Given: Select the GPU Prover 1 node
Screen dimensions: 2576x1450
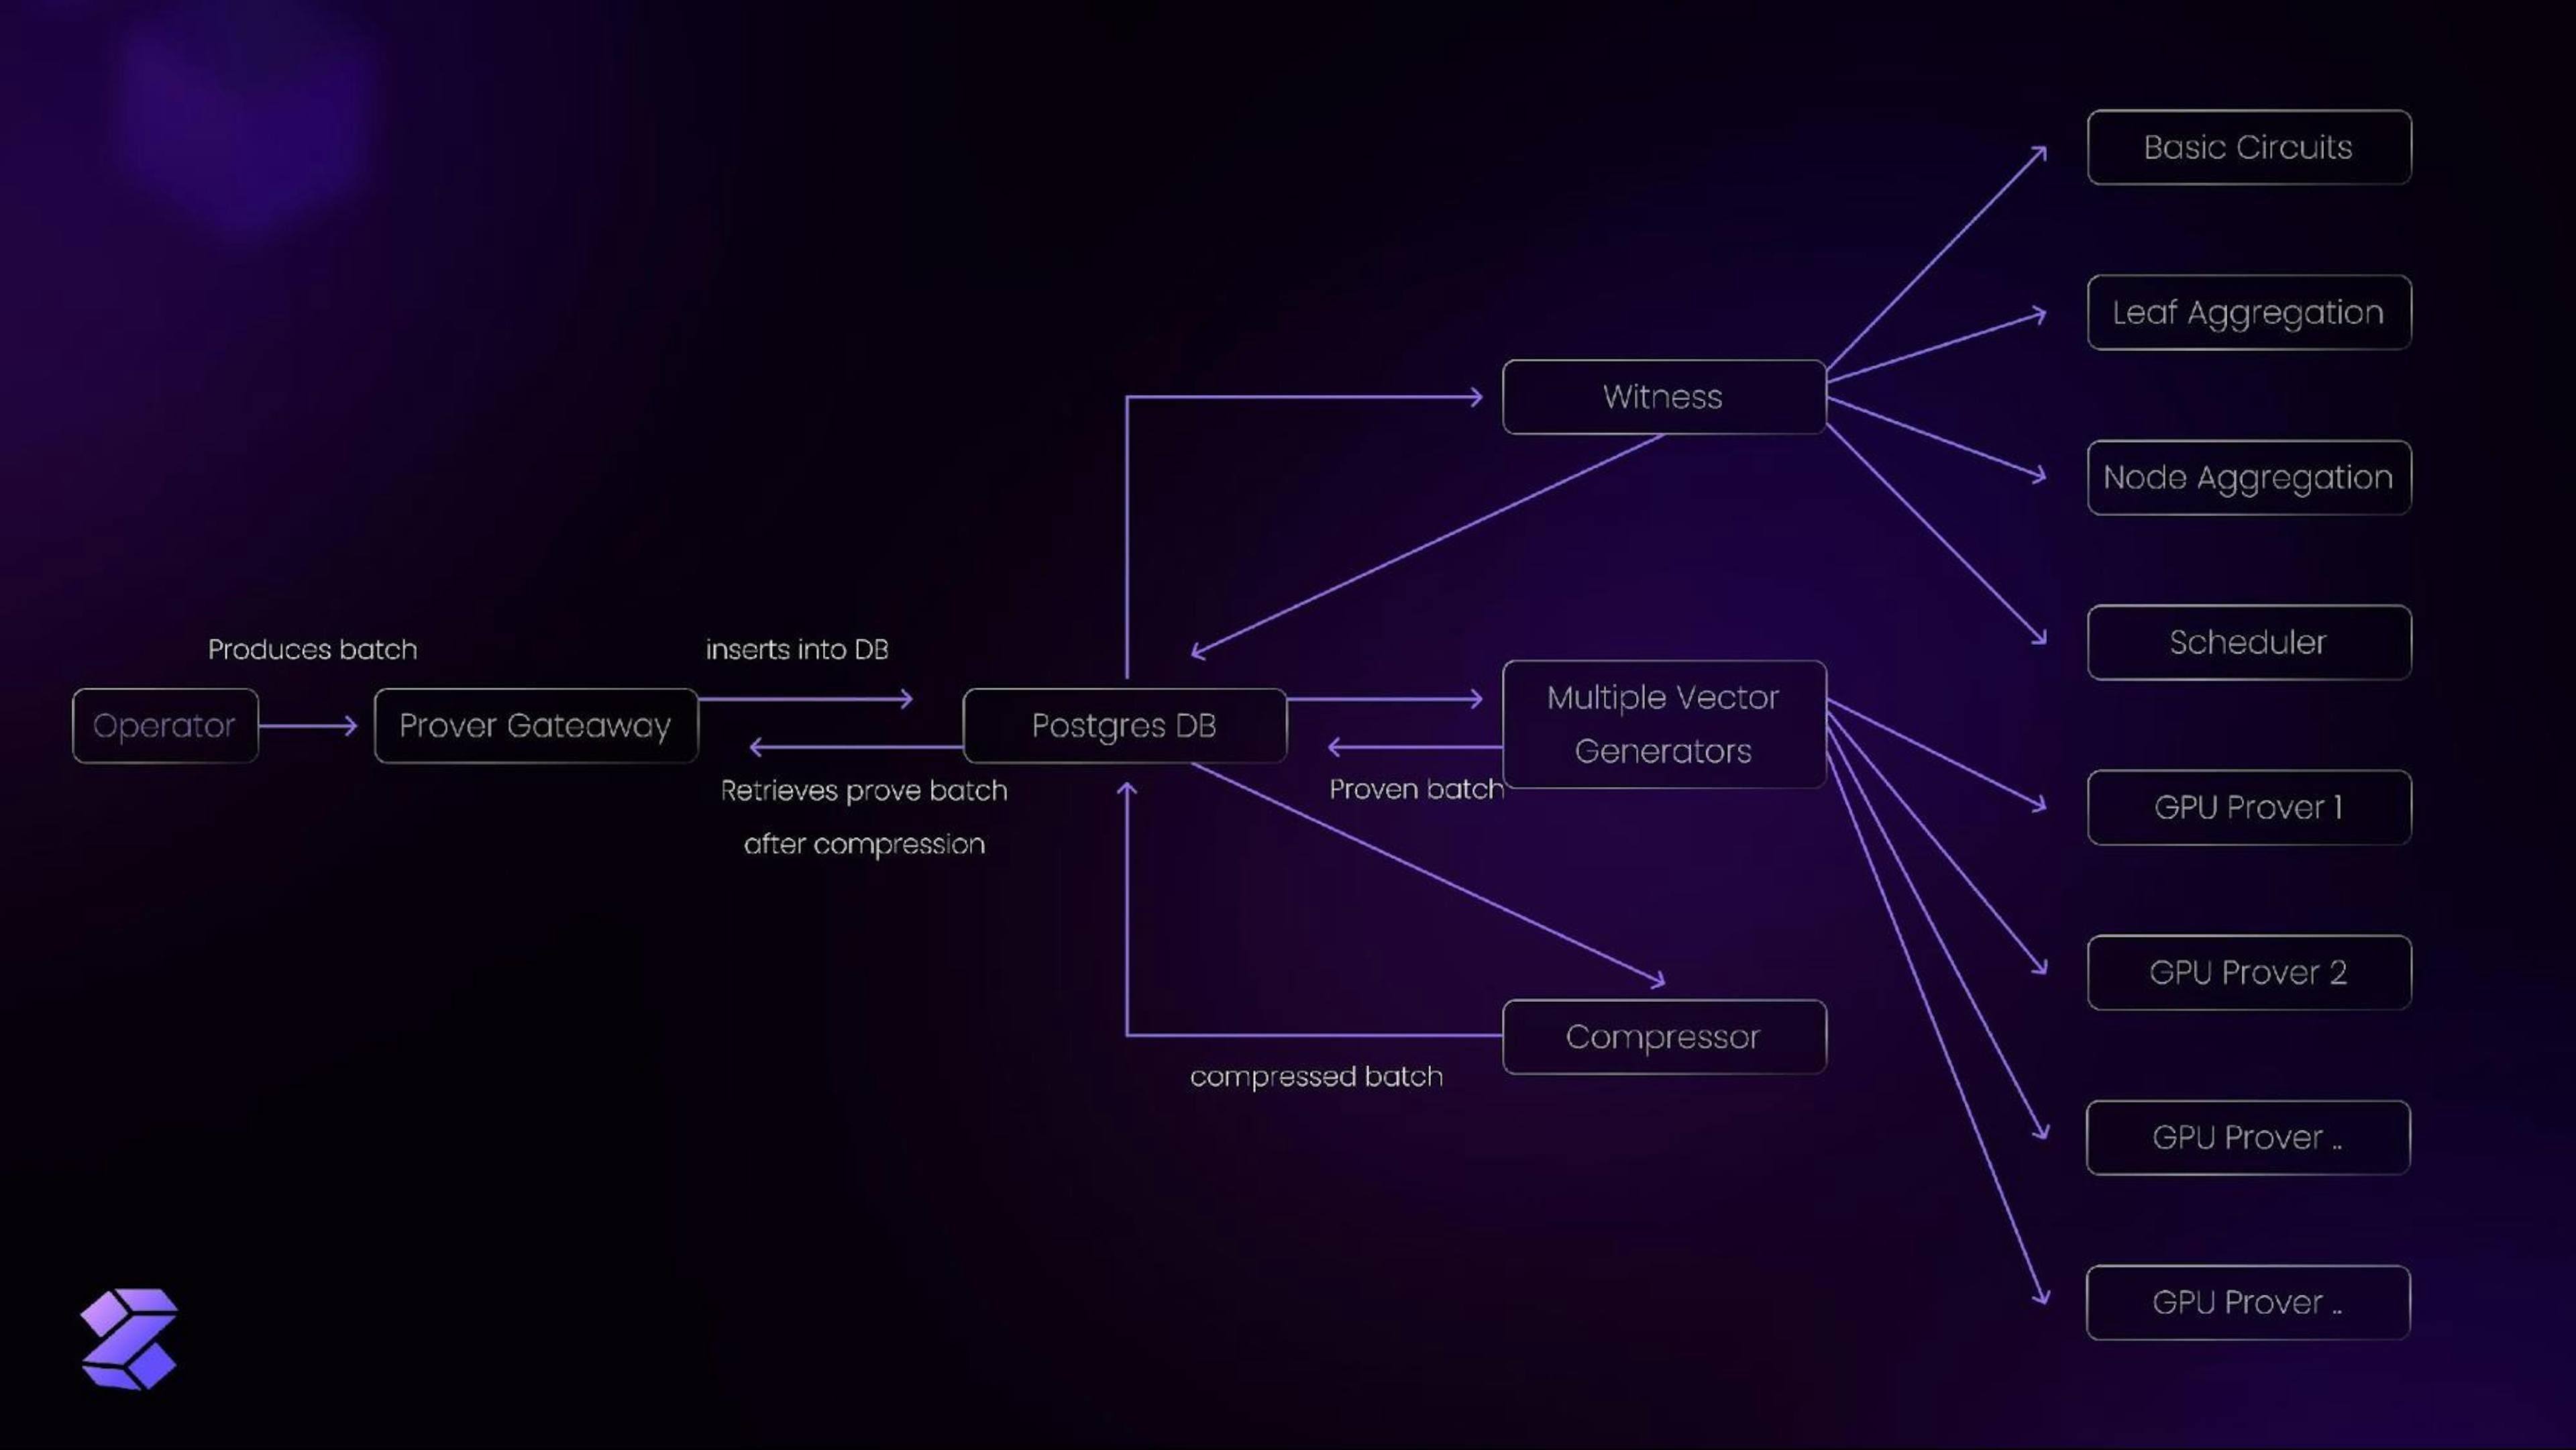Looking at the screenshot, I should (x=2247, y=807).
